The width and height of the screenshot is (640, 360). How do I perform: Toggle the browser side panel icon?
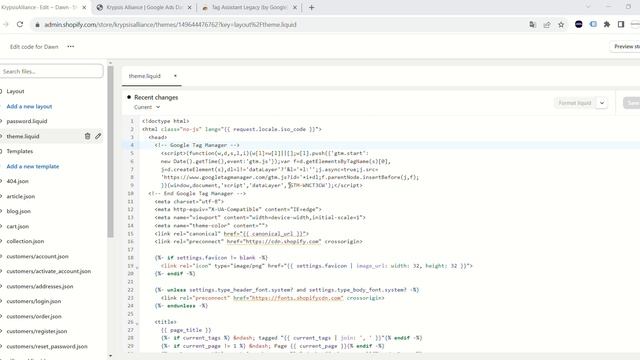621,24
